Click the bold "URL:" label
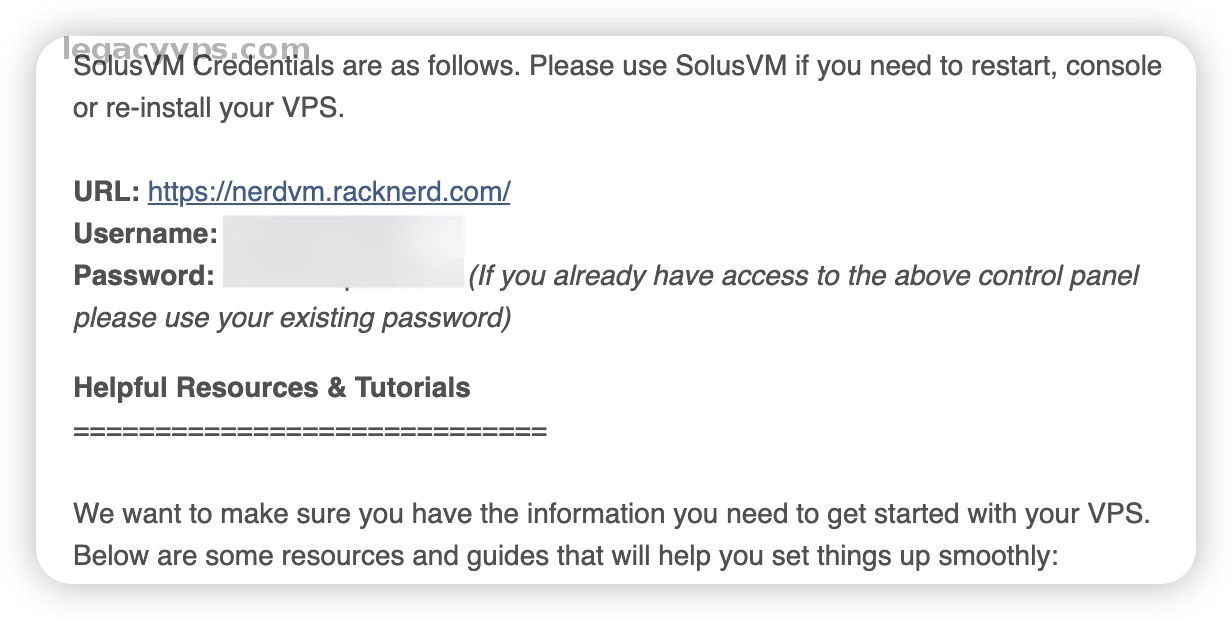Viewport: 1232px width, 620px height. [x=107, y=191]
